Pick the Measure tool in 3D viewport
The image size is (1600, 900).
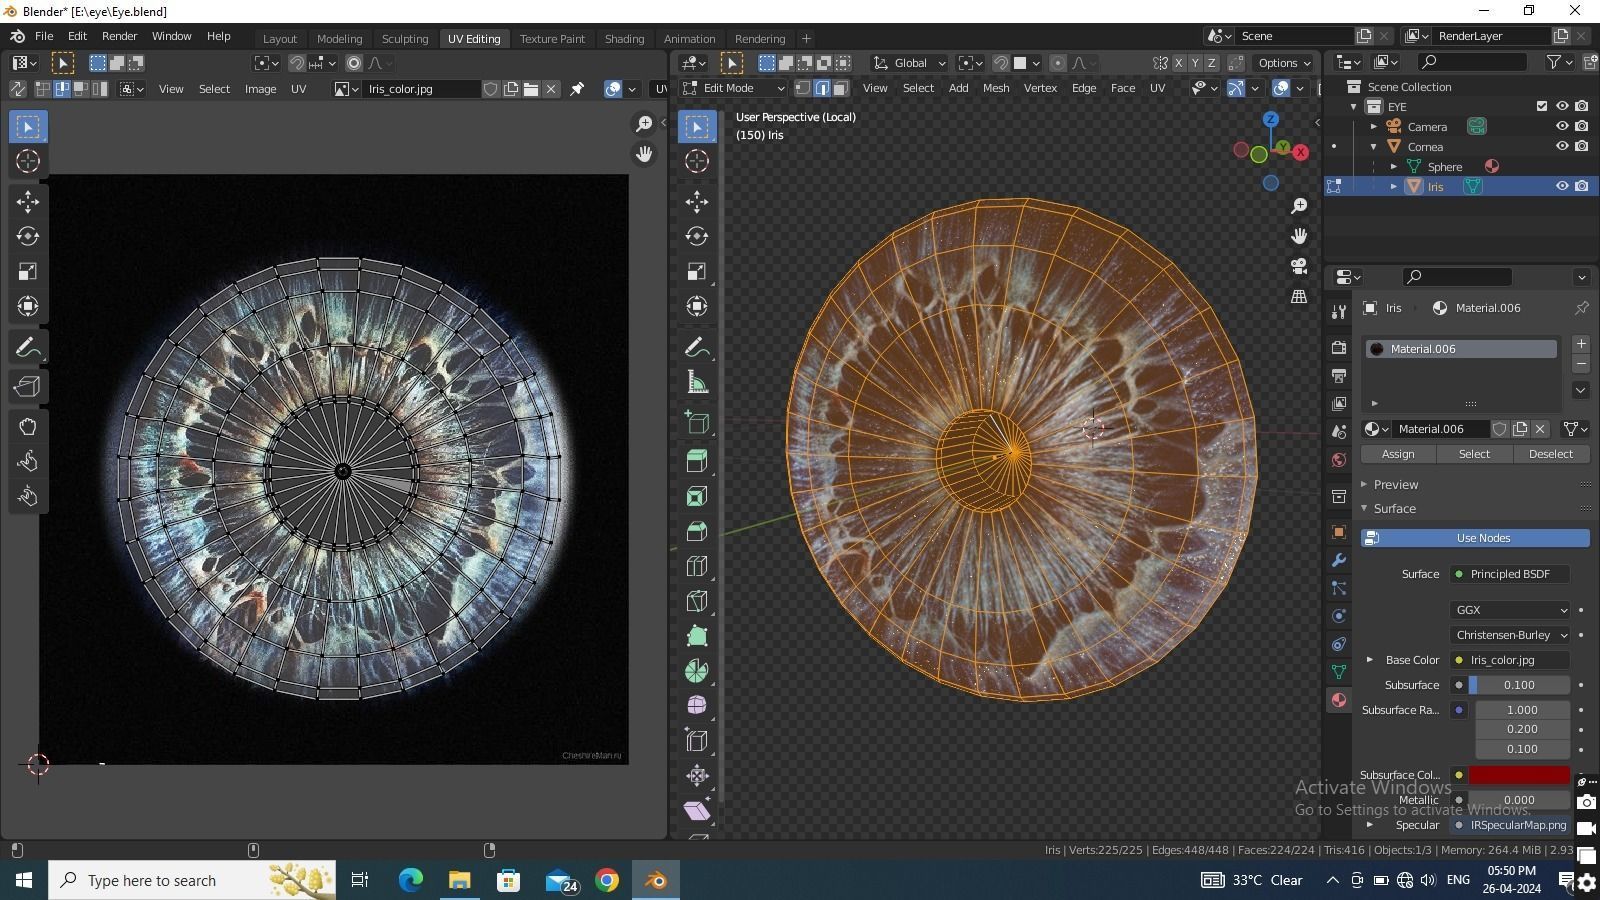tap(697, 382)
